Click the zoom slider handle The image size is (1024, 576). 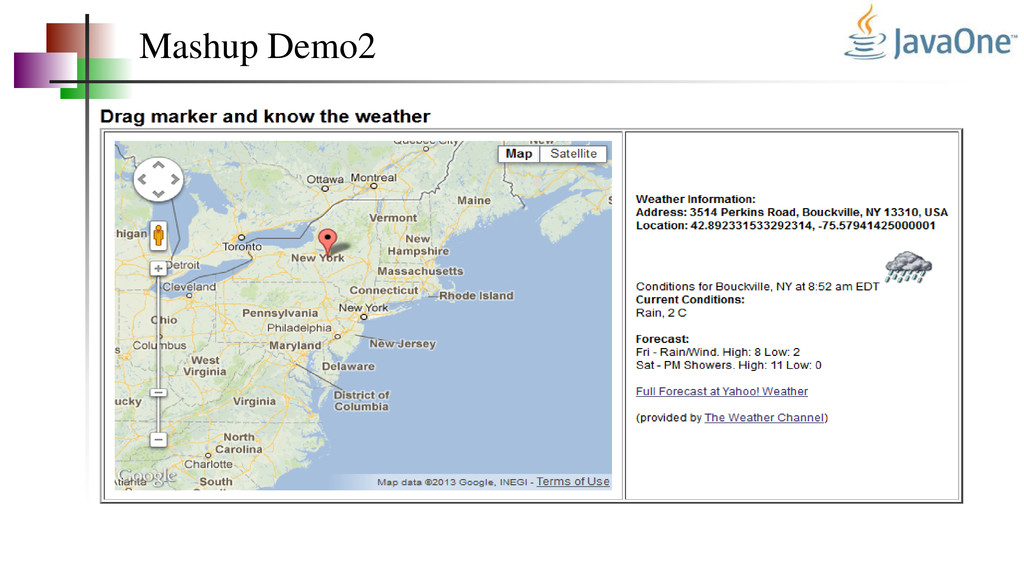pyautogui.click(x=158, y=392)
